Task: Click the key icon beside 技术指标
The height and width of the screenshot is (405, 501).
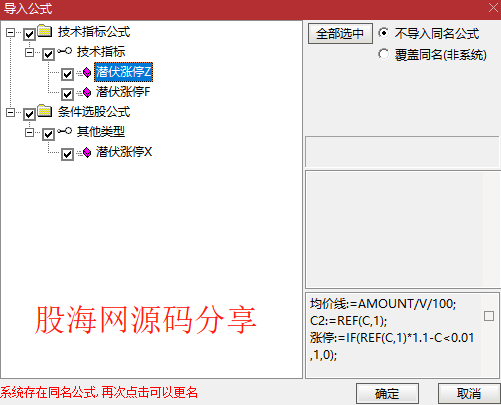Action: (x=64, y=51)
